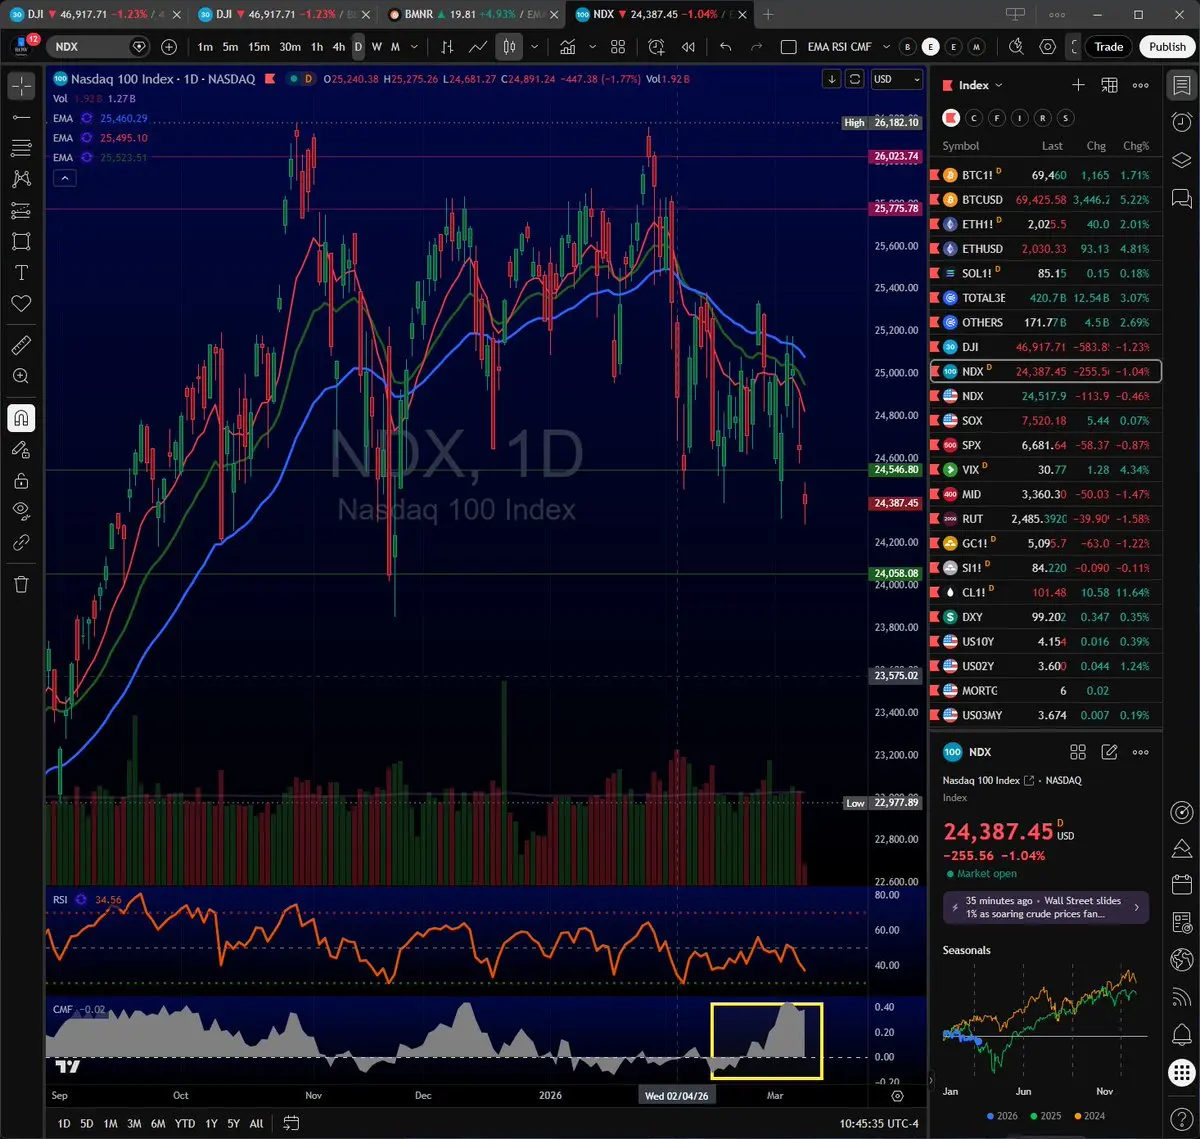Open the watchlist three-dots menu
Screen dimensions: 1200x1139
click(x=1140, y=85)
